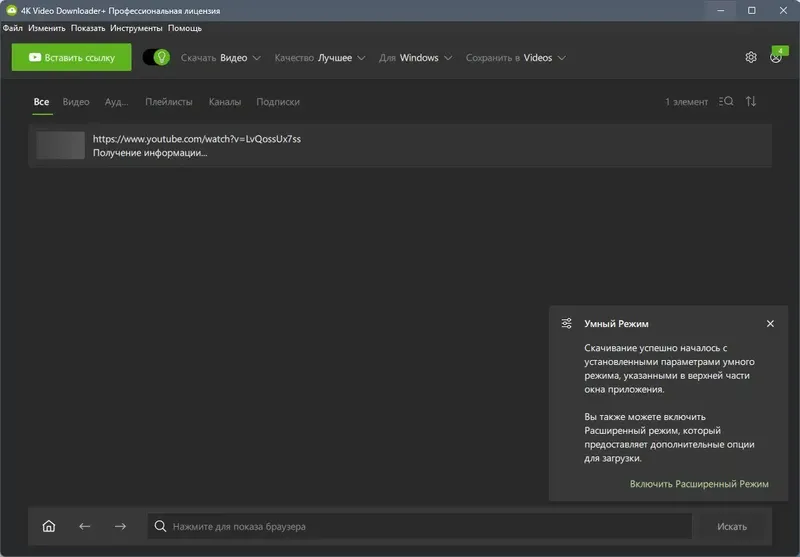Click the sliders icon beside Умный Режим

click(x=566, y=323)
